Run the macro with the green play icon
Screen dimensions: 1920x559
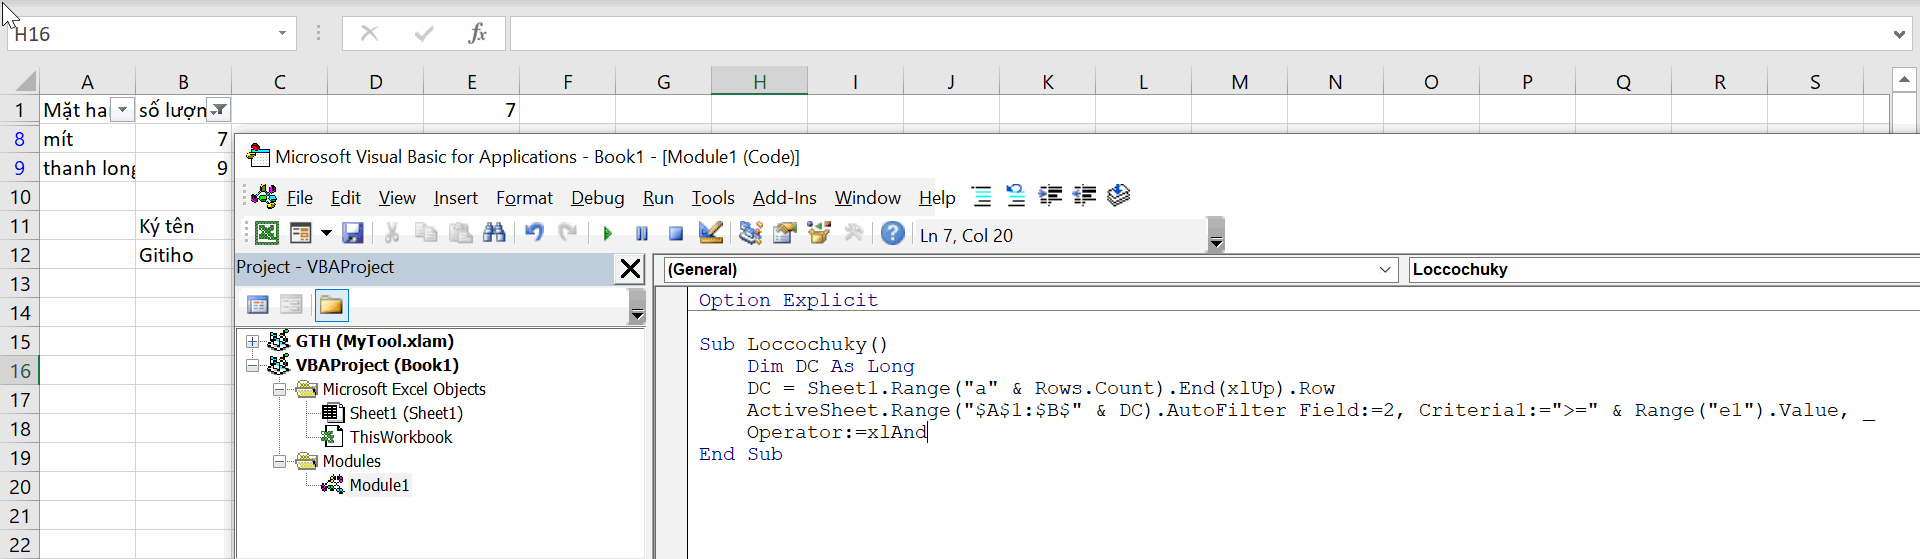point(608,234)
